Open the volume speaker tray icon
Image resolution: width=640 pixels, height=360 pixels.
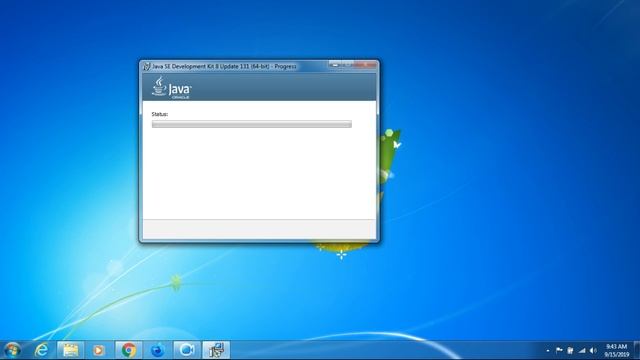pos(593,350)
